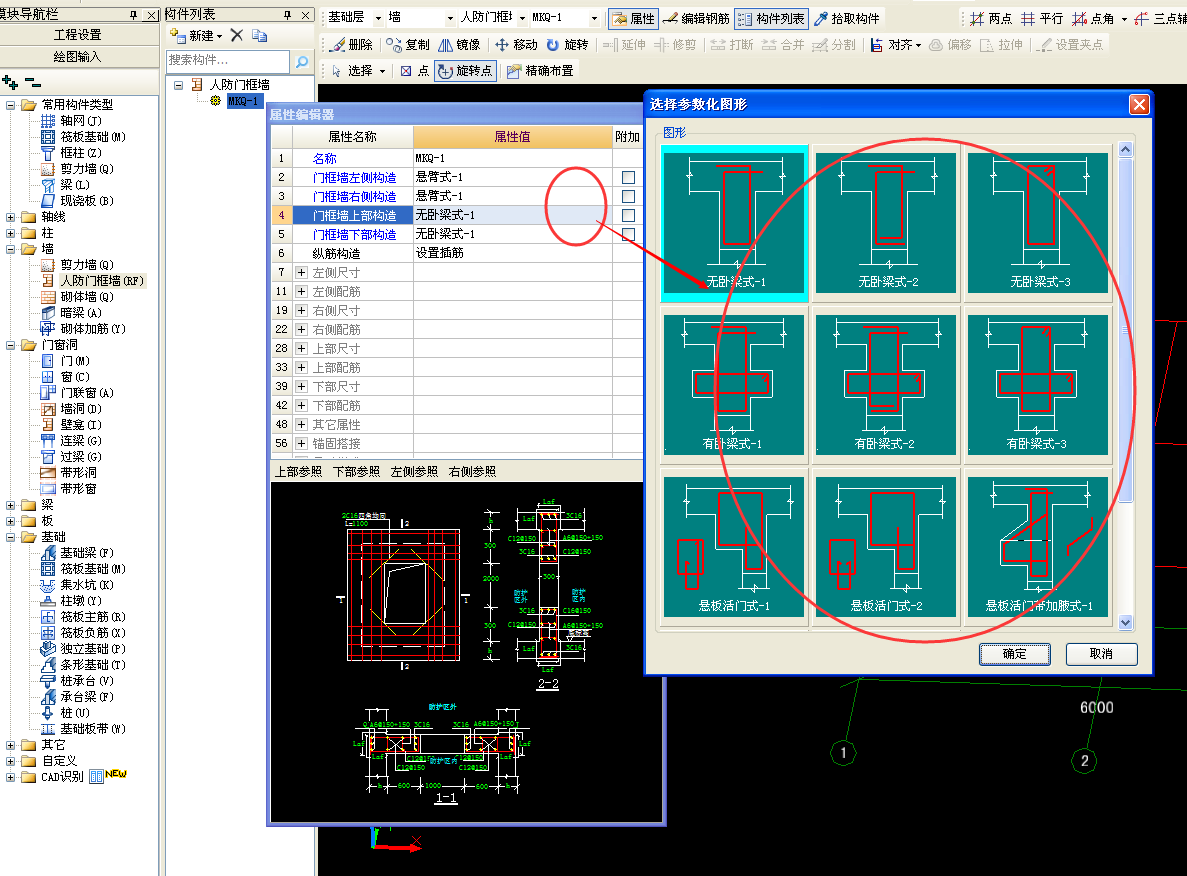Switch to 右侧参照 tab
This screenshot has height=876, width=1187.
click(x=472, y=472)
